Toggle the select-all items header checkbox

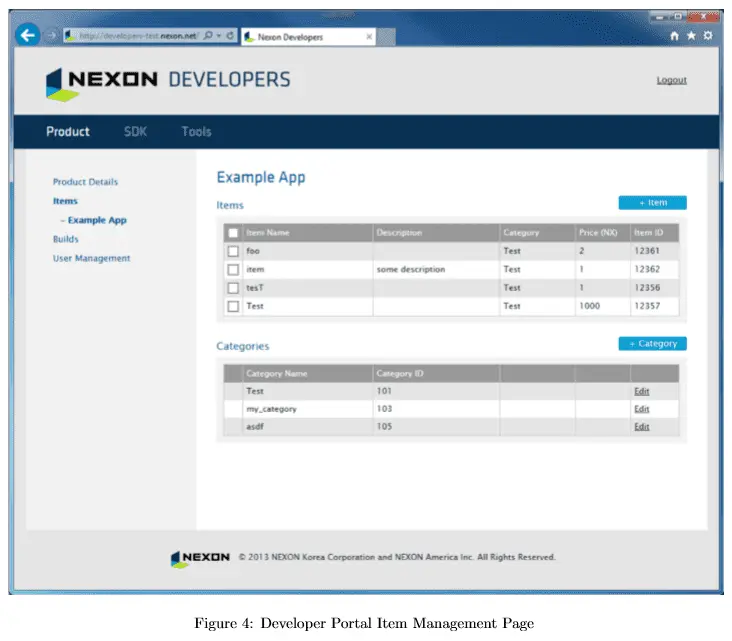[x=233, y=233]
